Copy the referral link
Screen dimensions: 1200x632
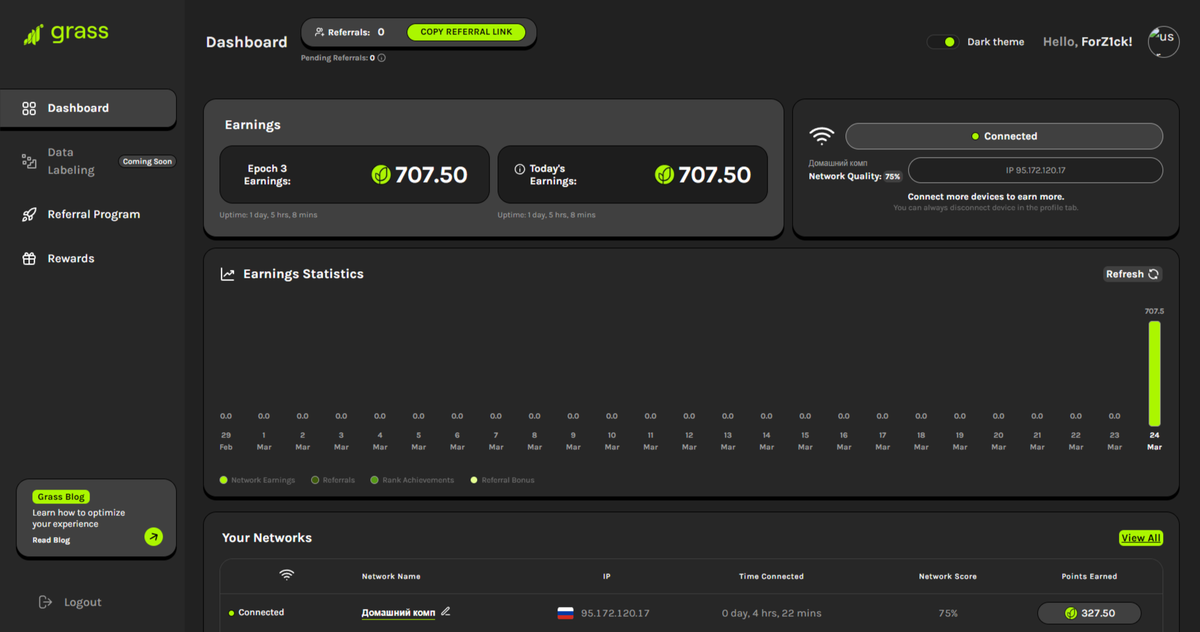466,32
